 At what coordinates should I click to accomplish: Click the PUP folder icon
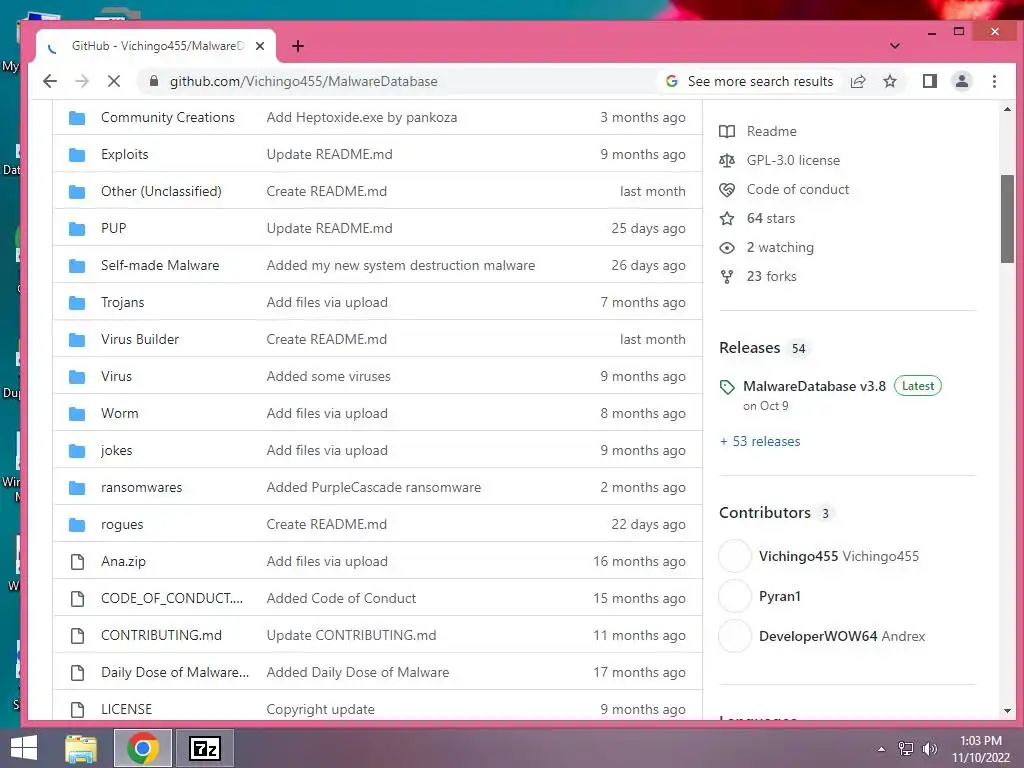(x=77, y=229)
